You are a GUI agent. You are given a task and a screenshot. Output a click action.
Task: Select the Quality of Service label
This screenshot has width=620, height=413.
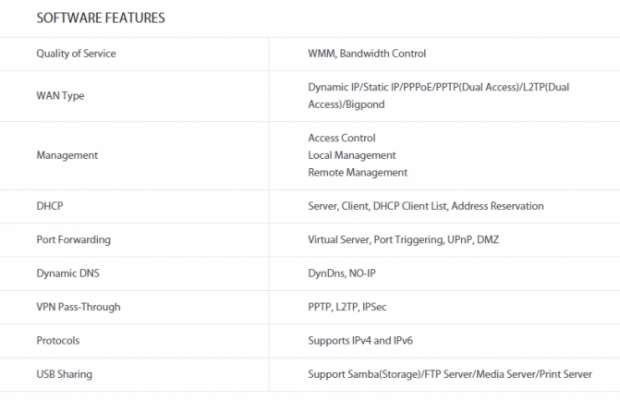point(76,54)
